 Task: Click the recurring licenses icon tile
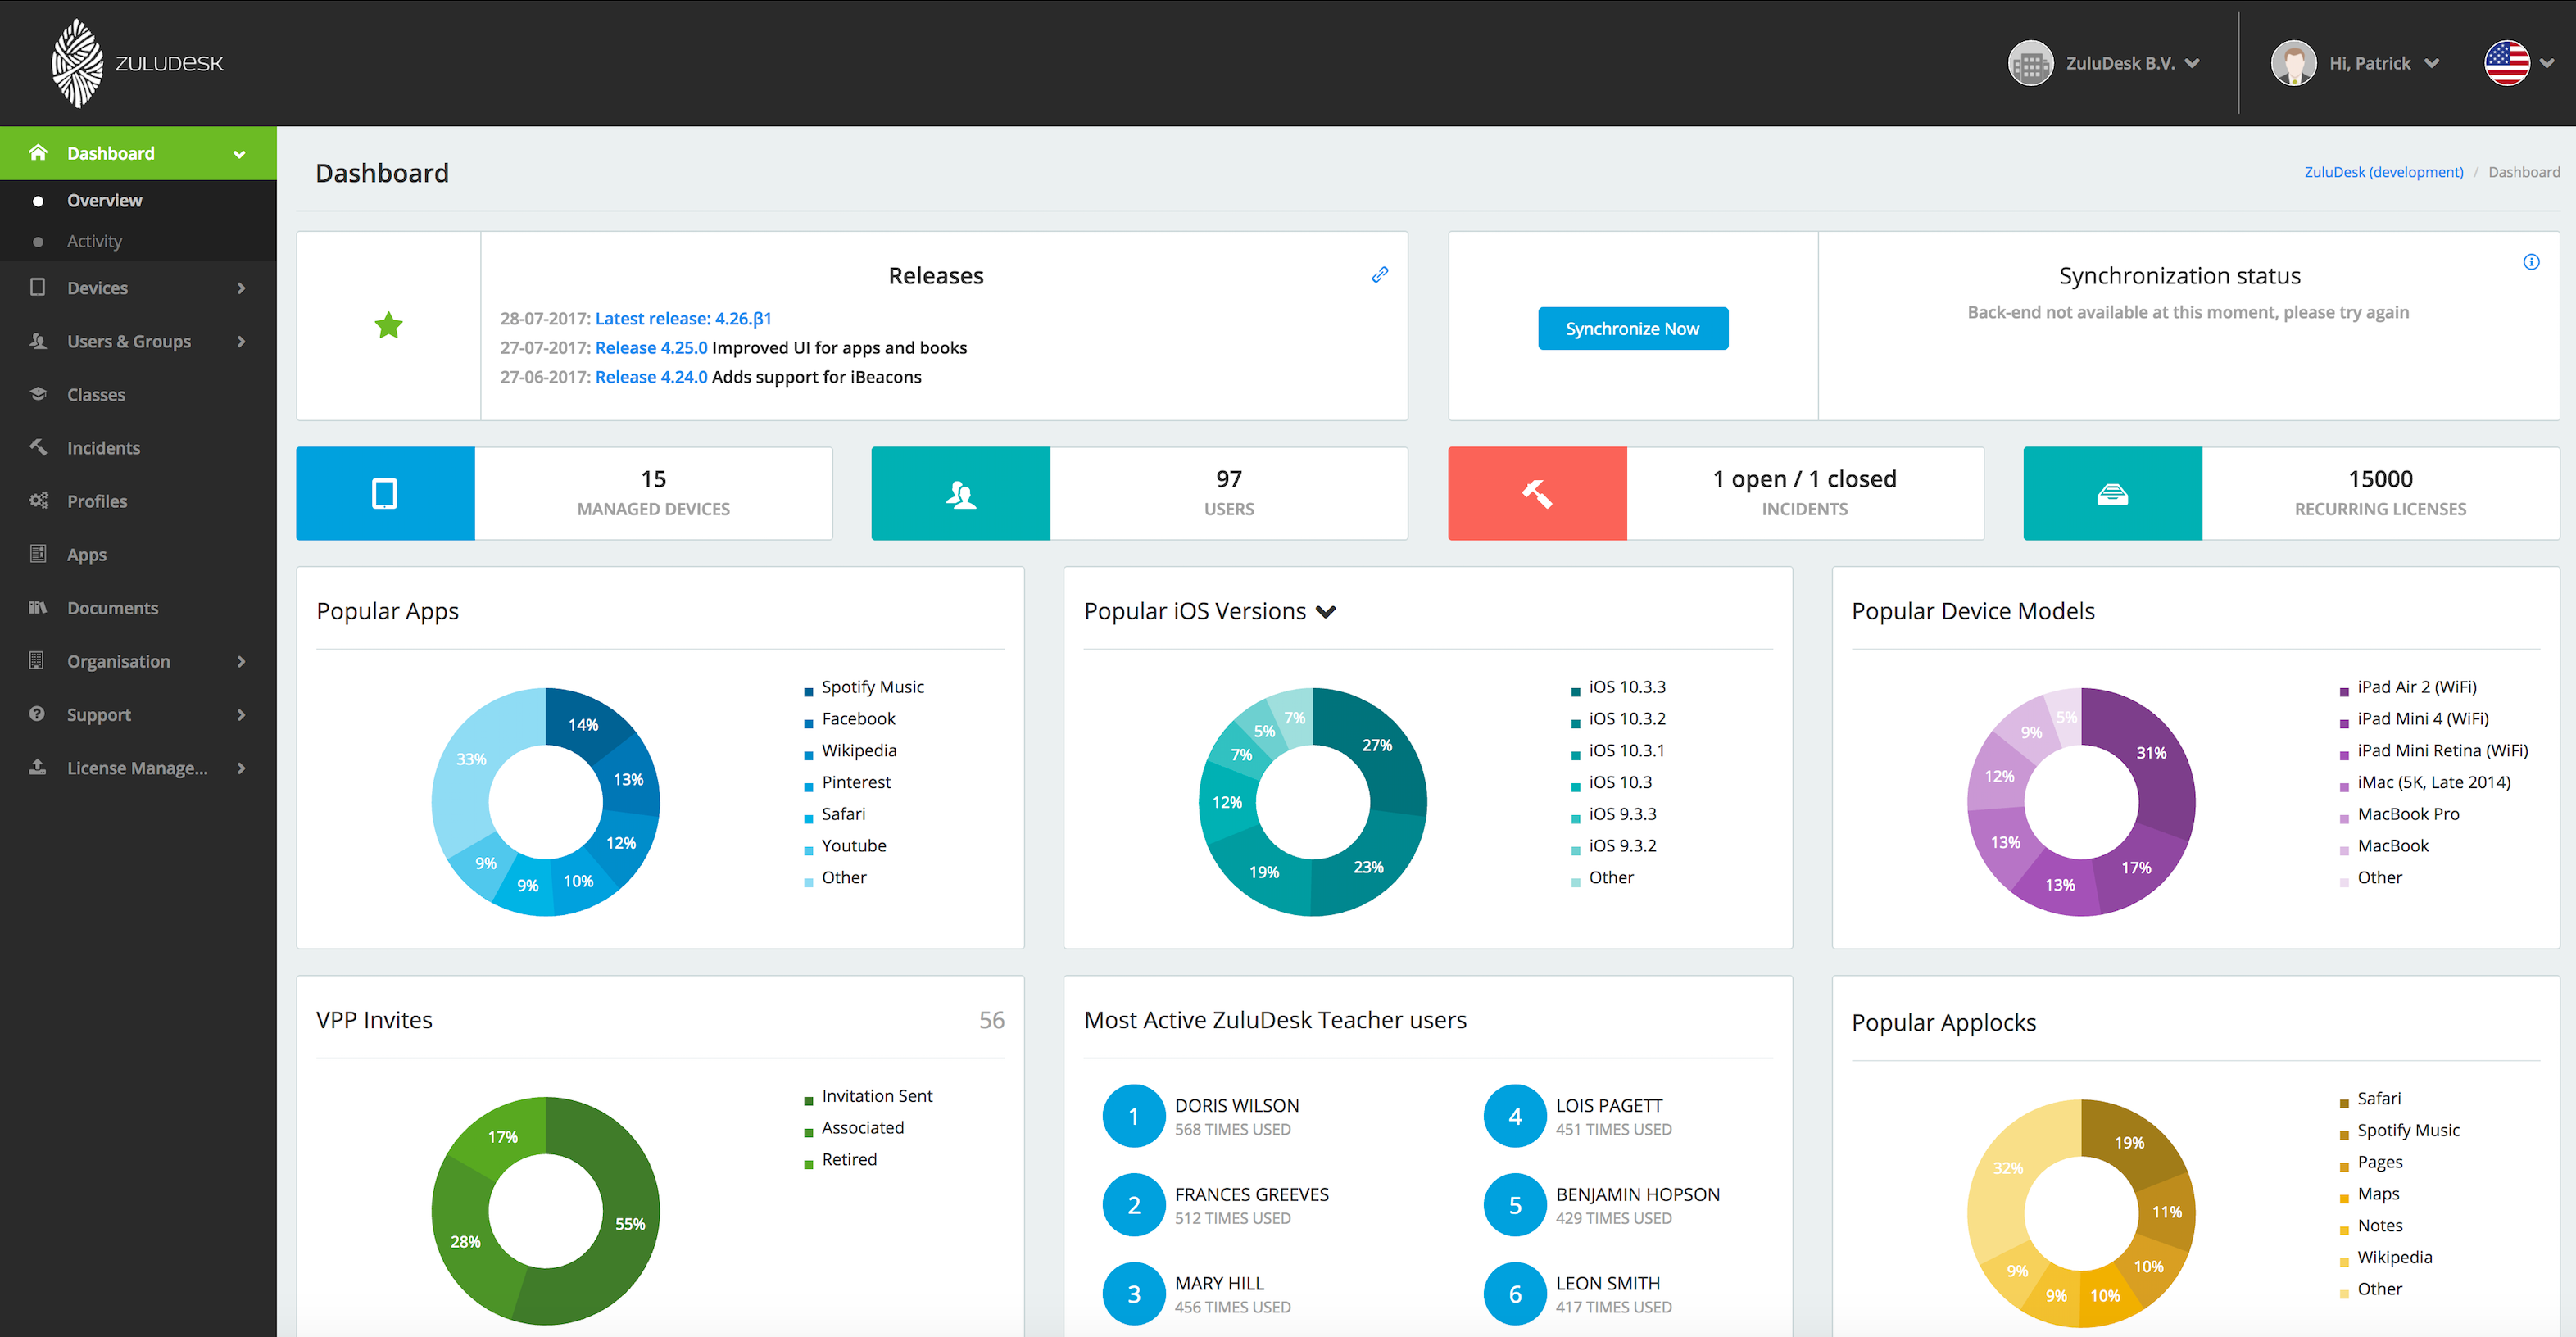click(x=2111, y=493)
